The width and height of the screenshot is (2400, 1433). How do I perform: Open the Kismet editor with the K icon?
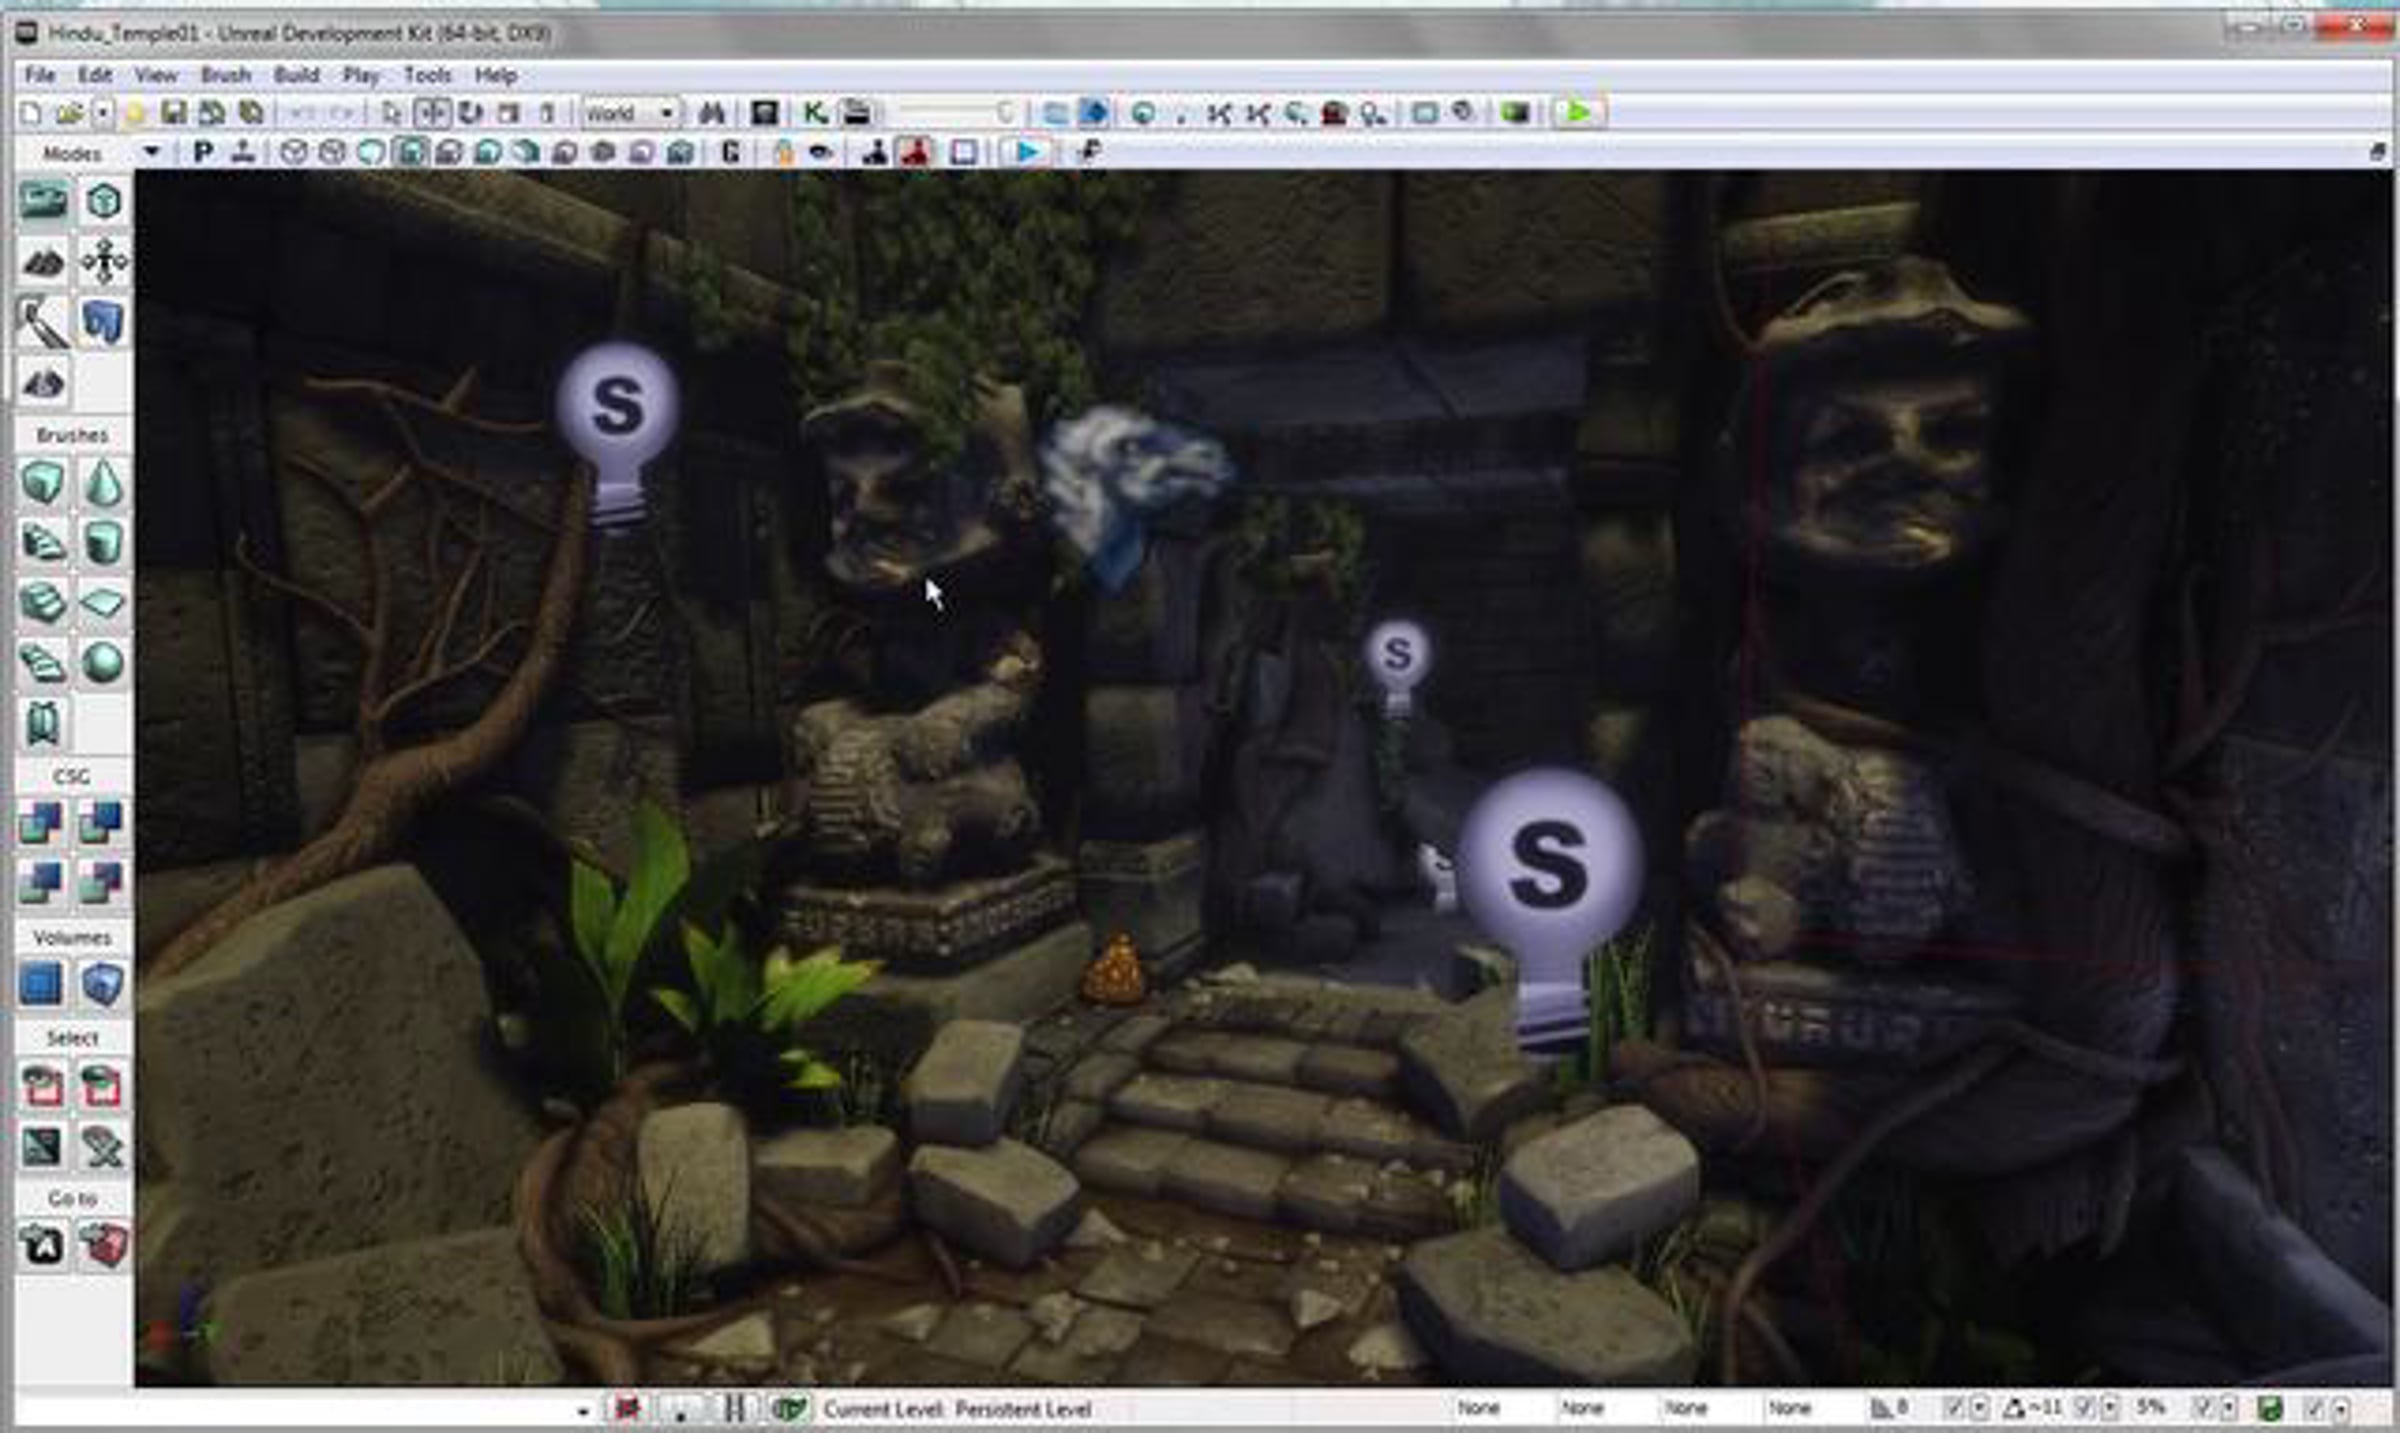(x=815, y=113)
